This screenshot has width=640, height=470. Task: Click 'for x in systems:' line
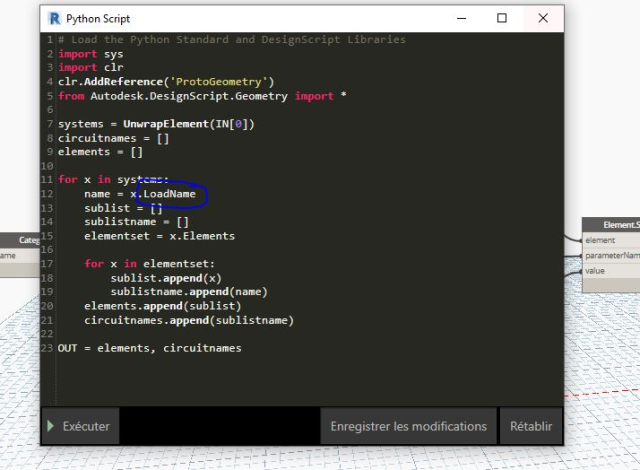click(113, 180)
